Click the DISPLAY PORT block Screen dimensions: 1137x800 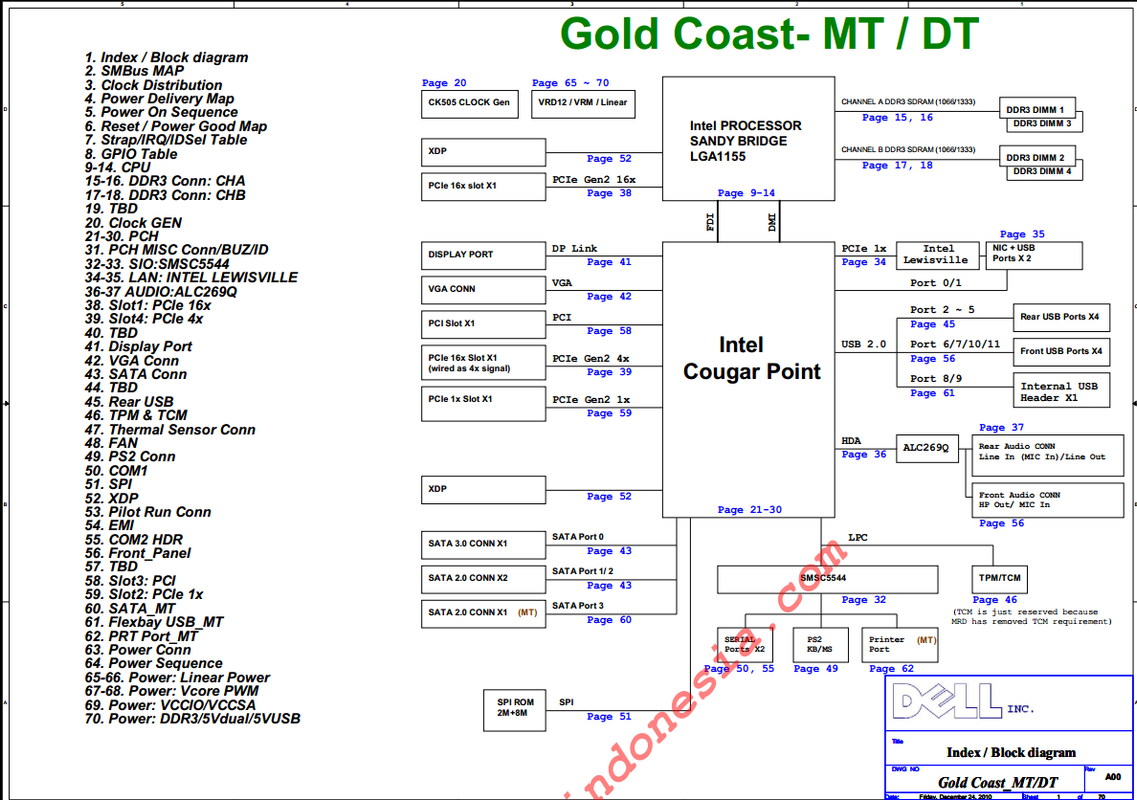tap(483, 255)
